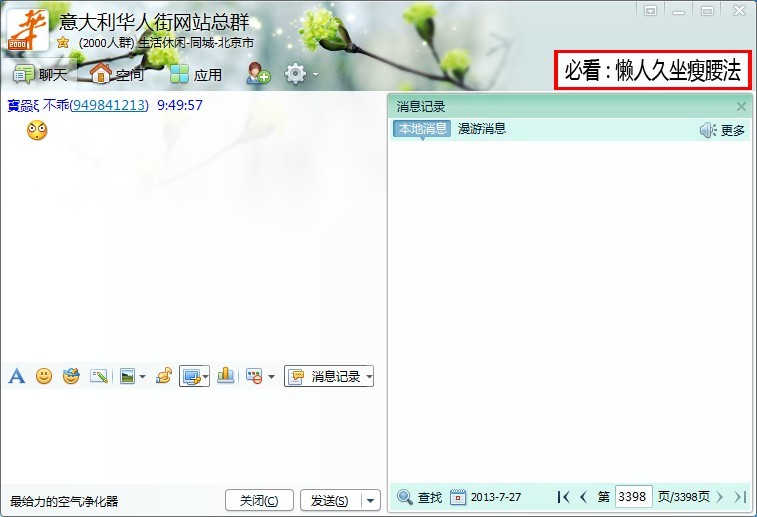The height and width of the screenshot is (517, 757).
Task: Open the 空间 tab
Action: [117, 74]
